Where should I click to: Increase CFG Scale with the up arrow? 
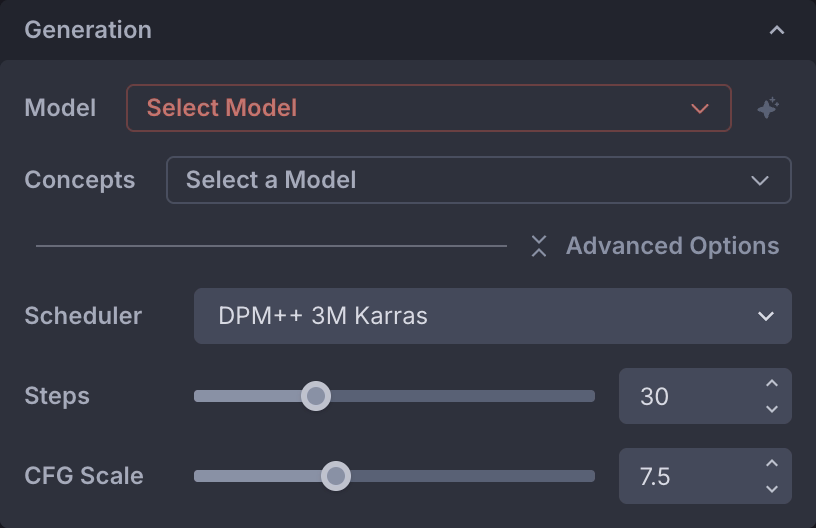point(771,464)
